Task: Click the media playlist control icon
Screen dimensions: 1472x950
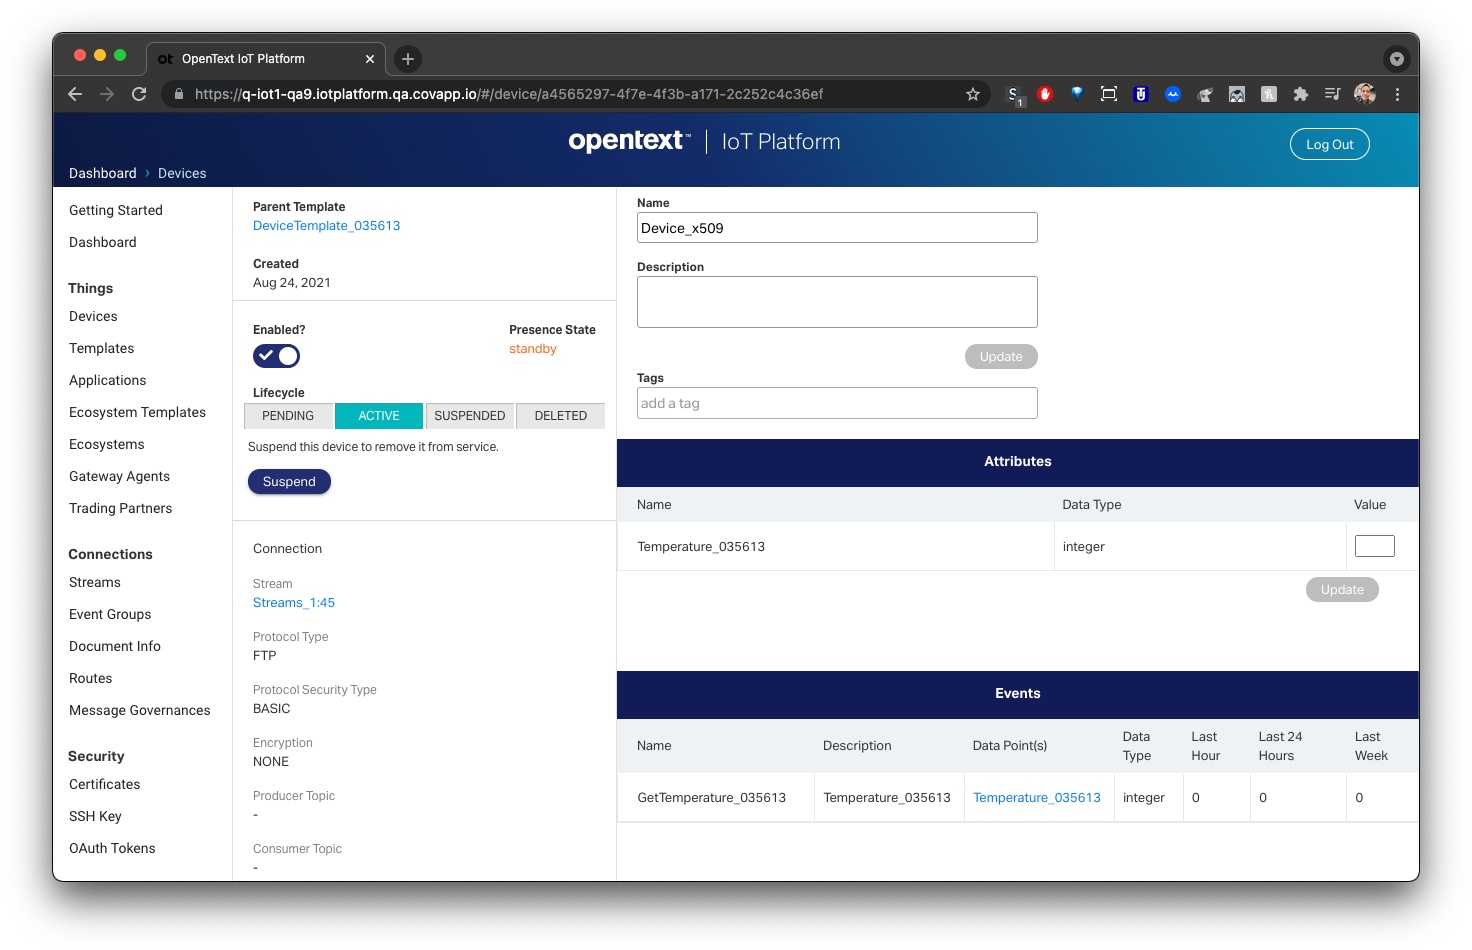Action: (x=1332, y=94)
